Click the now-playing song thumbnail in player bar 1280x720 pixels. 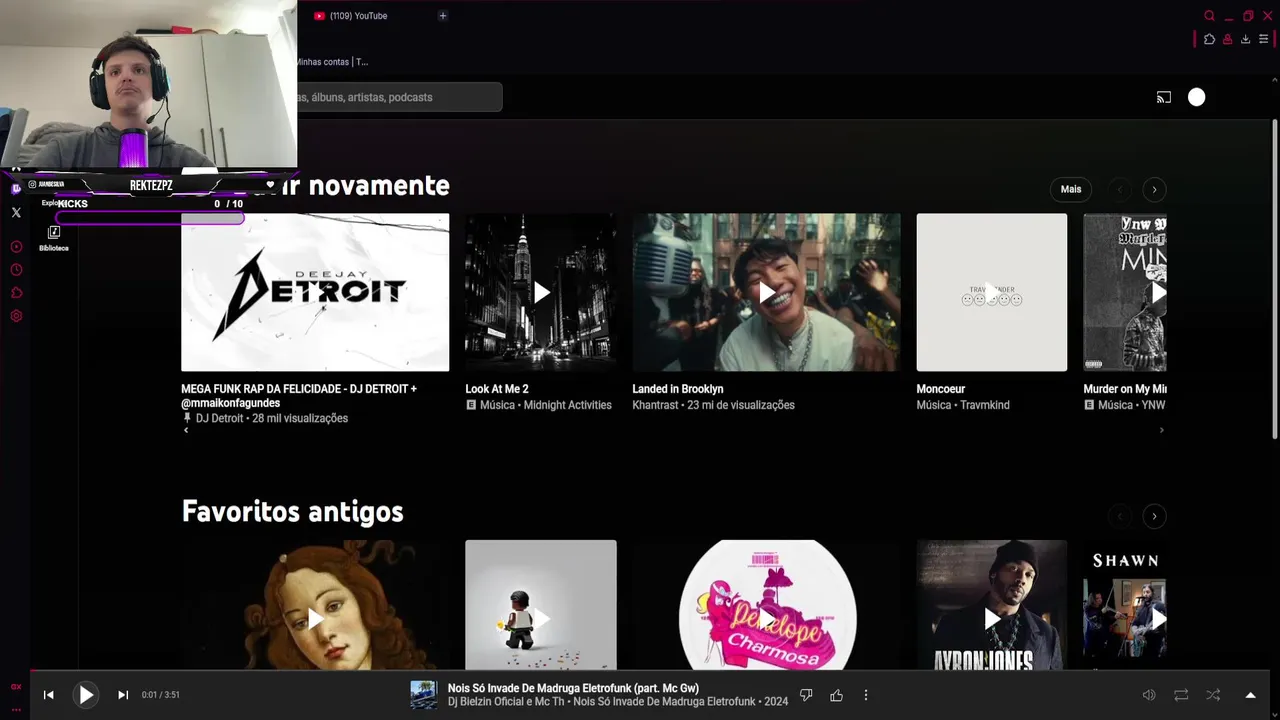tap(424, 695)
